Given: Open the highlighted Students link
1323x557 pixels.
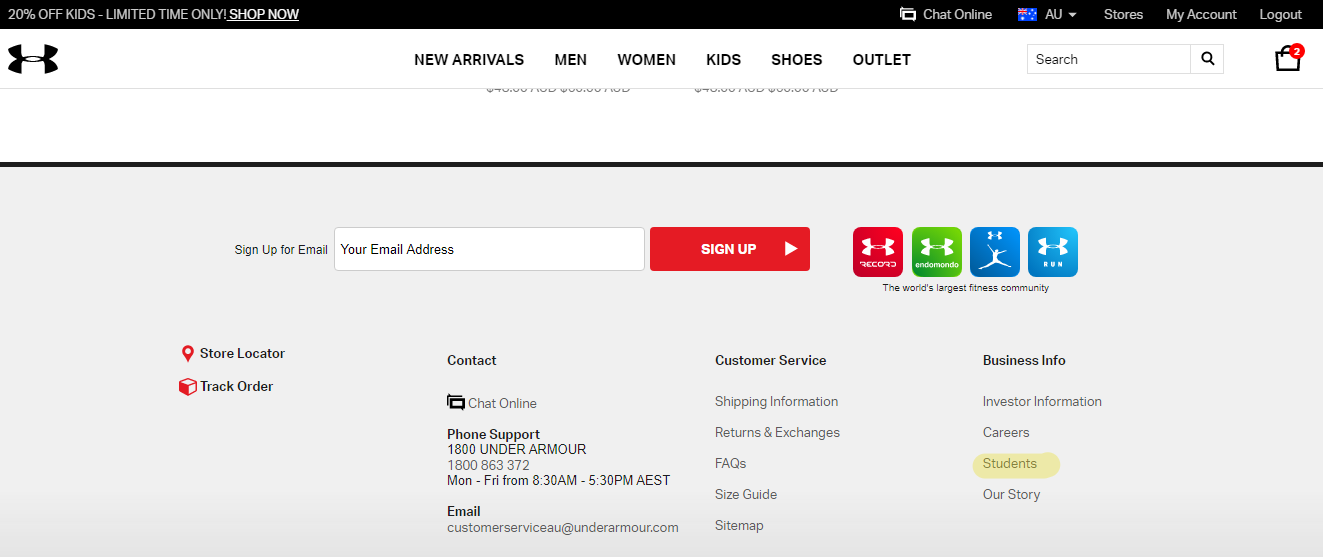Looking at the screenshot, I should (x=1010, y=463).
